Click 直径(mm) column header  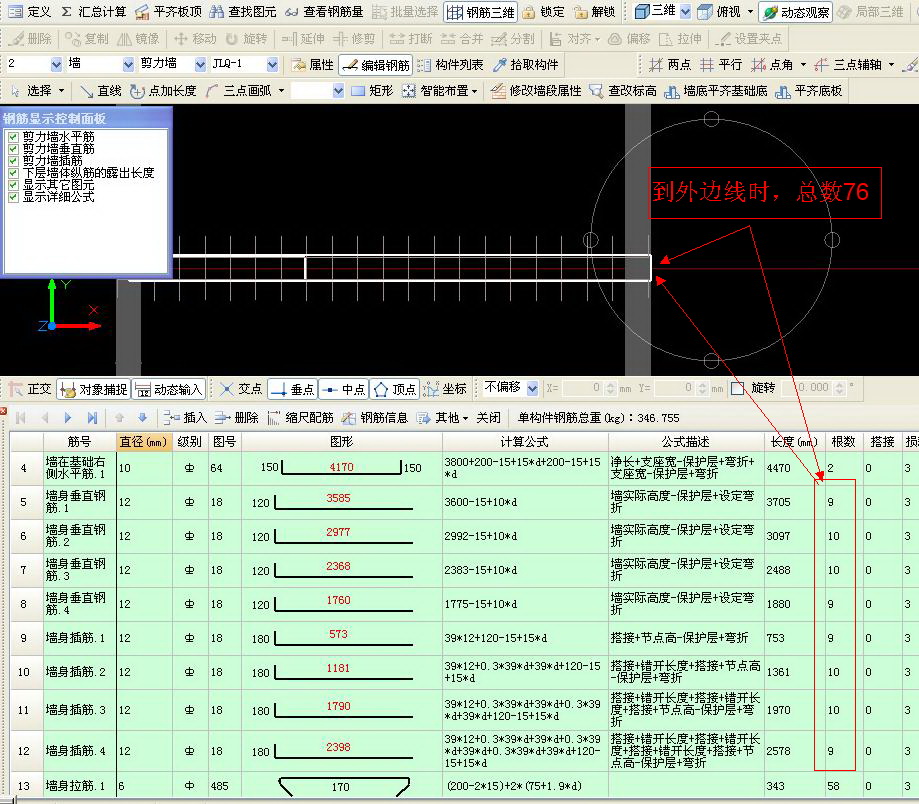[x=144, y=441]
